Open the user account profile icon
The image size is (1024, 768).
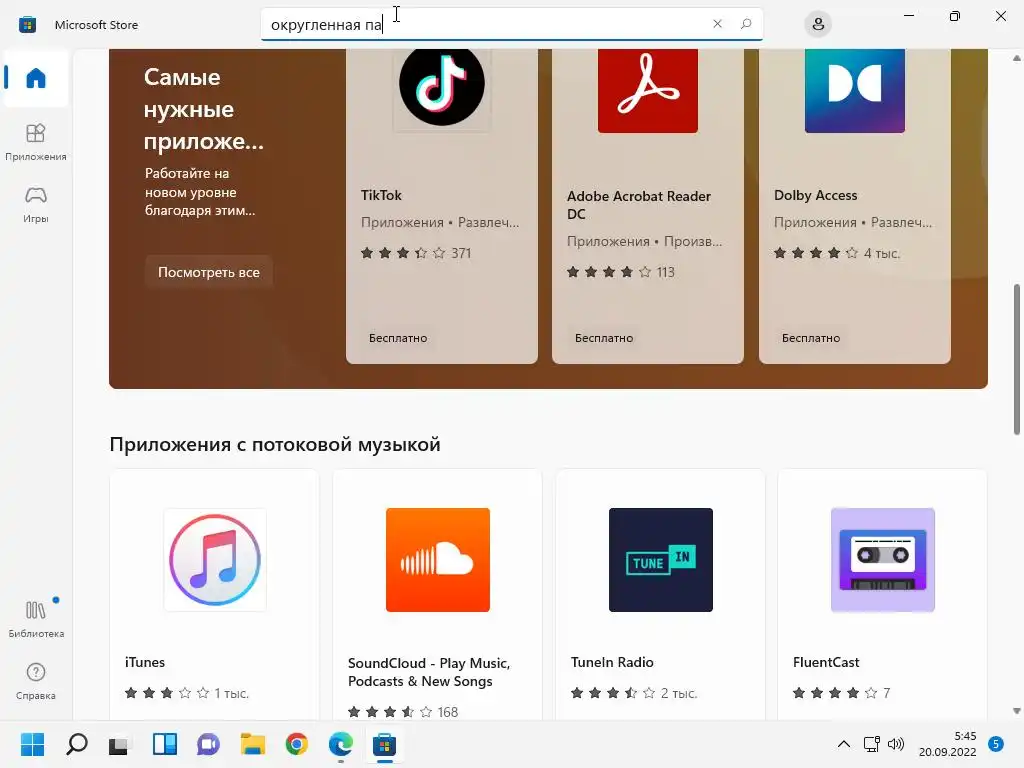tap(818, 25)
